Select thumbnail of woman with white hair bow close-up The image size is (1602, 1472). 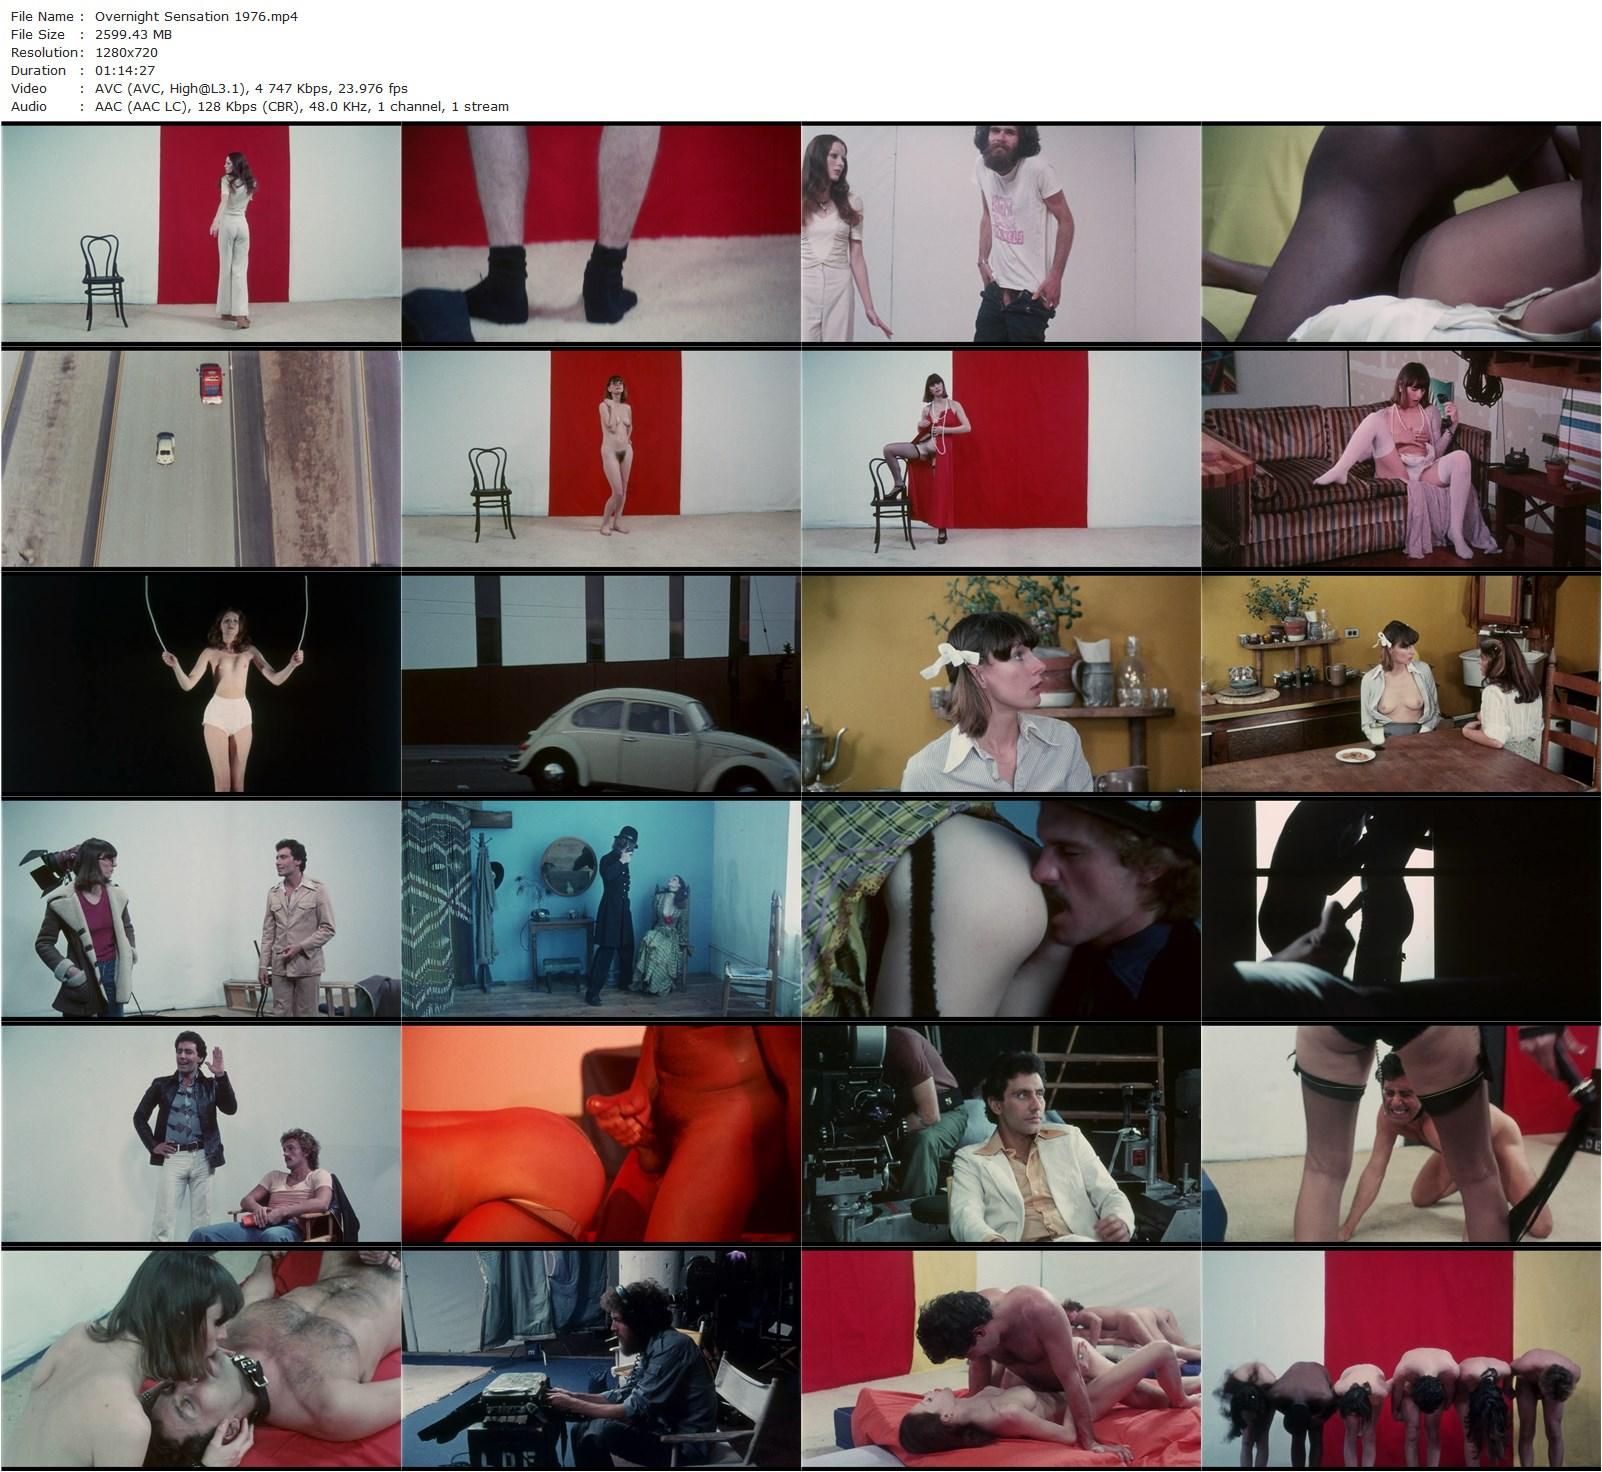click(1000, 683)
